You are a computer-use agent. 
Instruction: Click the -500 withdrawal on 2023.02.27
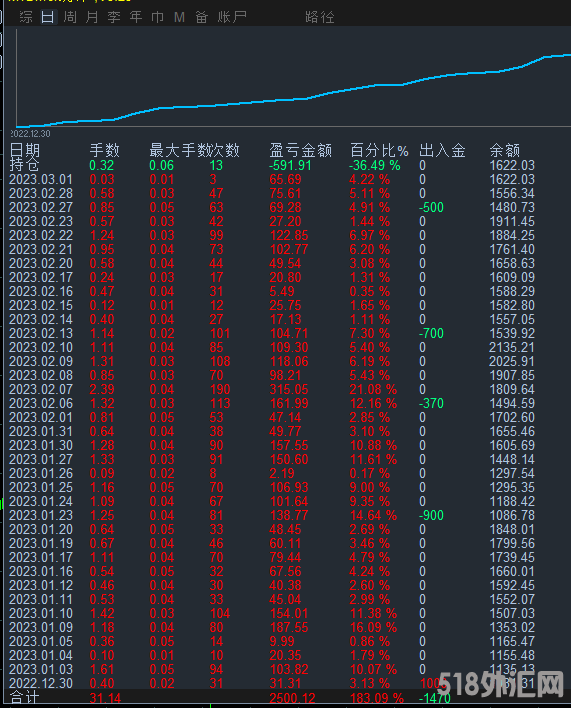click(x=431, y=207)
